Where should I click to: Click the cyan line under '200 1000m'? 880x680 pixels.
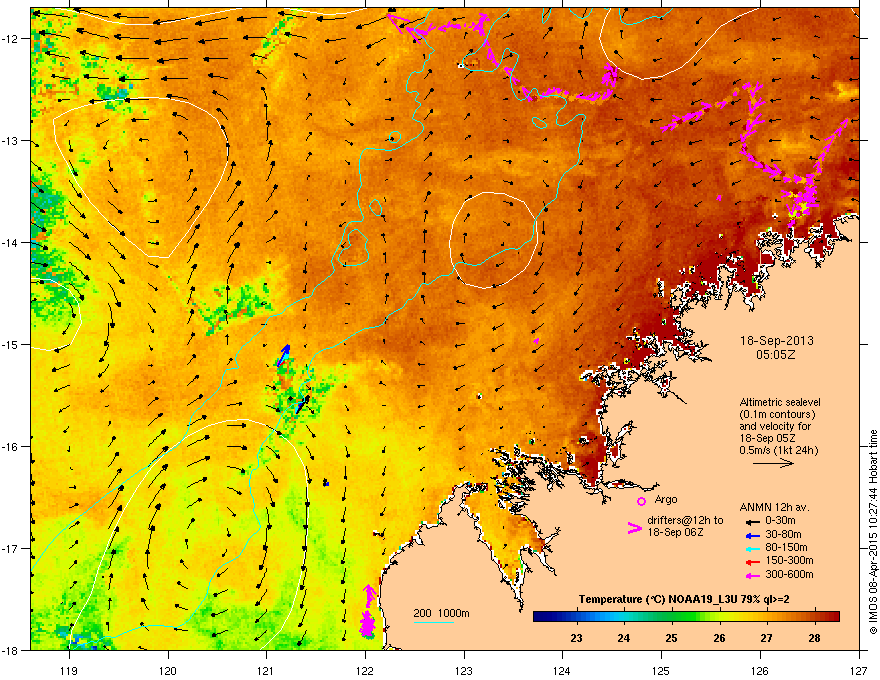click(x=433, y=622)
